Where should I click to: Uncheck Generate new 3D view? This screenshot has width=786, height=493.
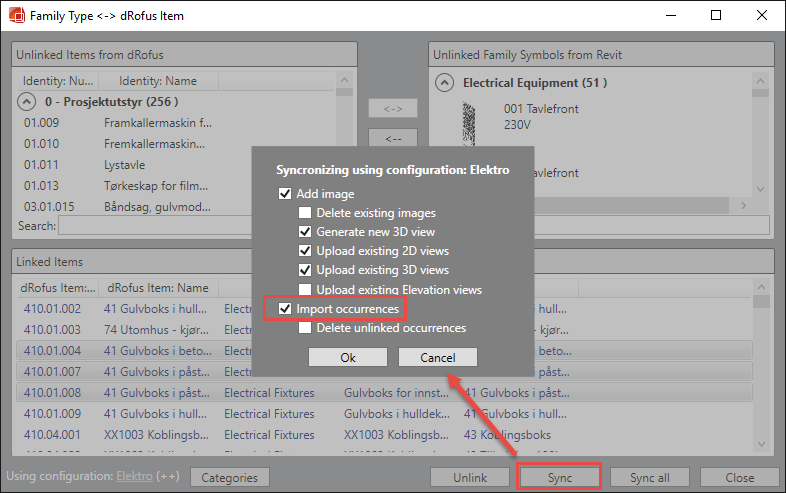tap(305, 232)
